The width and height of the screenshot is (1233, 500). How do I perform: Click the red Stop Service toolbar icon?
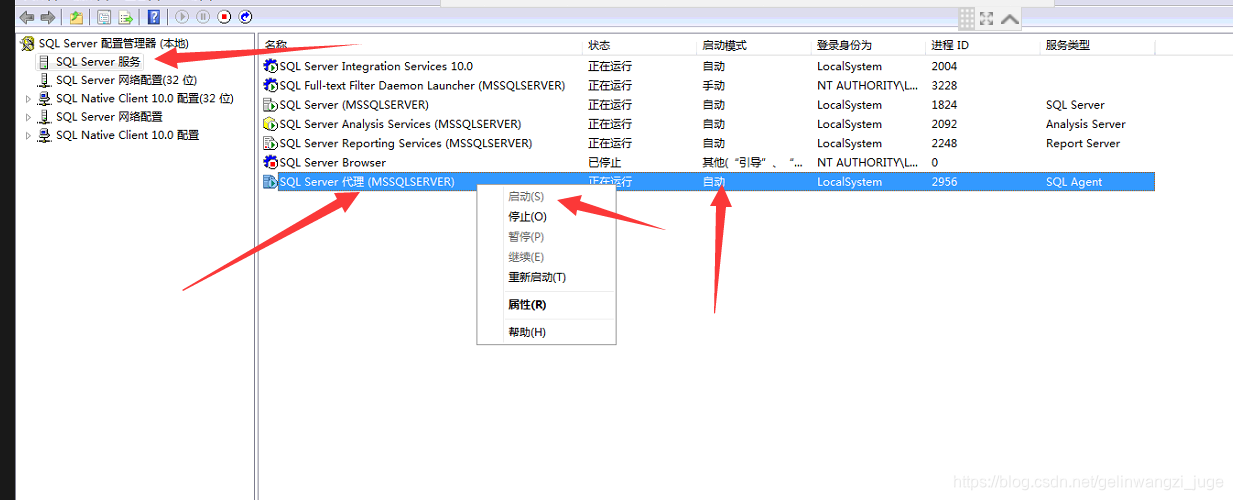[224, 17]
